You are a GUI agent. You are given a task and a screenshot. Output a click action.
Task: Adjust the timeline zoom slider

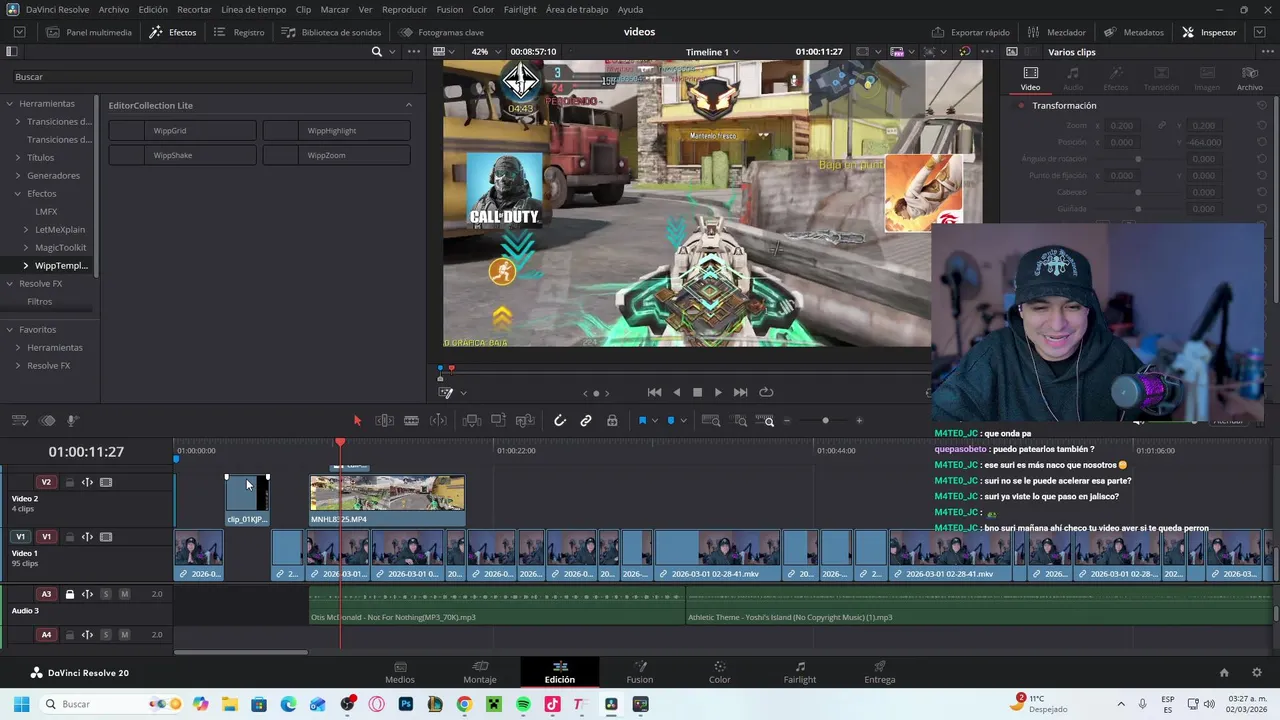(824, 421)
